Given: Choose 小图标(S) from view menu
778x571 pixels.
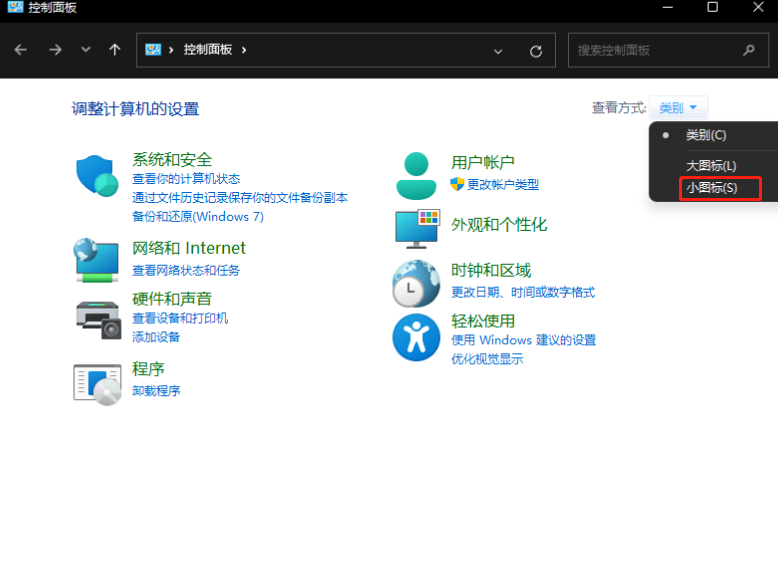Looking at the screenshot, I should tap(711, 188).
